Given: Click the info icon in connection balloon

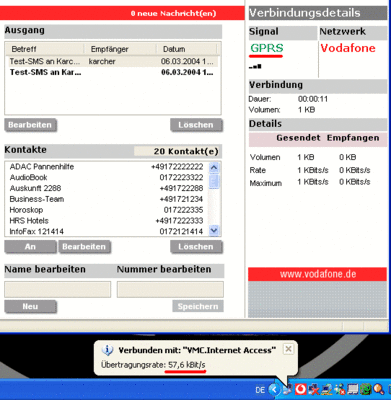Looking at the screenshot, I should tap(107, 350).
